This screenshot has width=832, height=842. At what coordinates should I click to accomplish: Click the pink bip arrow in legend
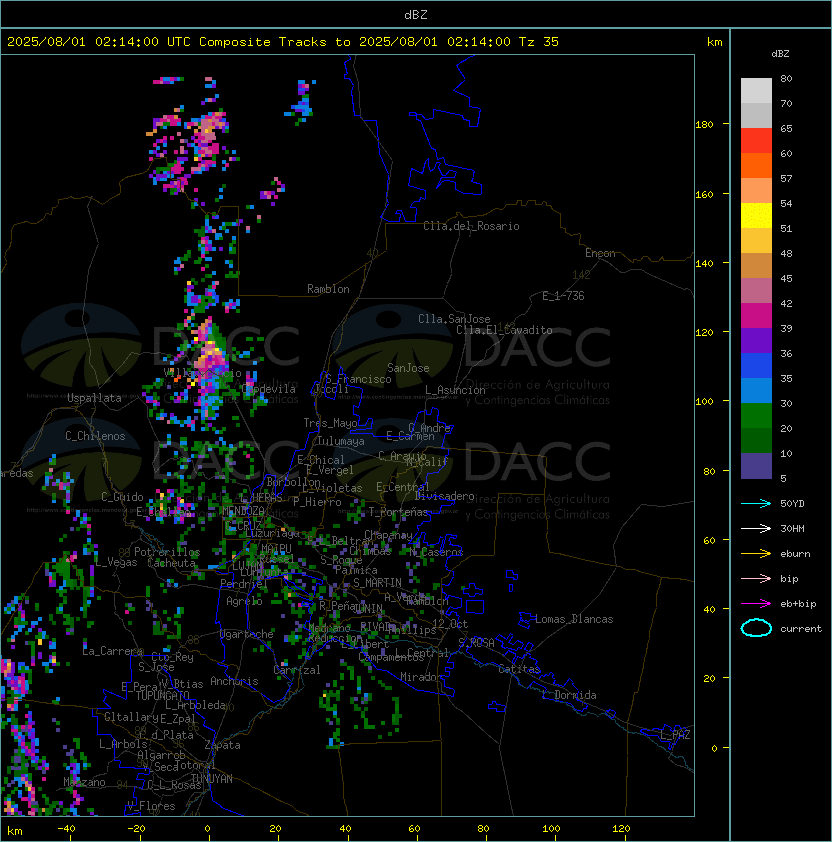(x=756, y=578)
